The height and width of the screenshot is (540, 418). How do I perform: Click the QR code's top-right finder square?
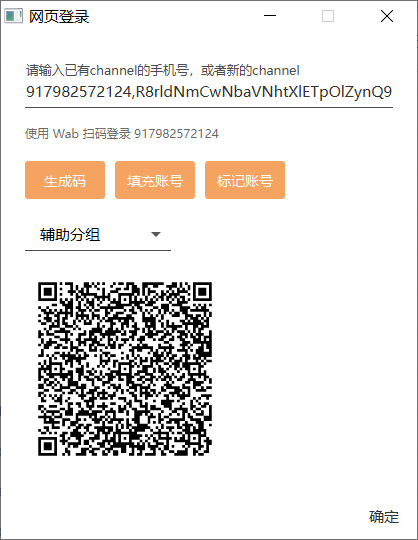202,292
